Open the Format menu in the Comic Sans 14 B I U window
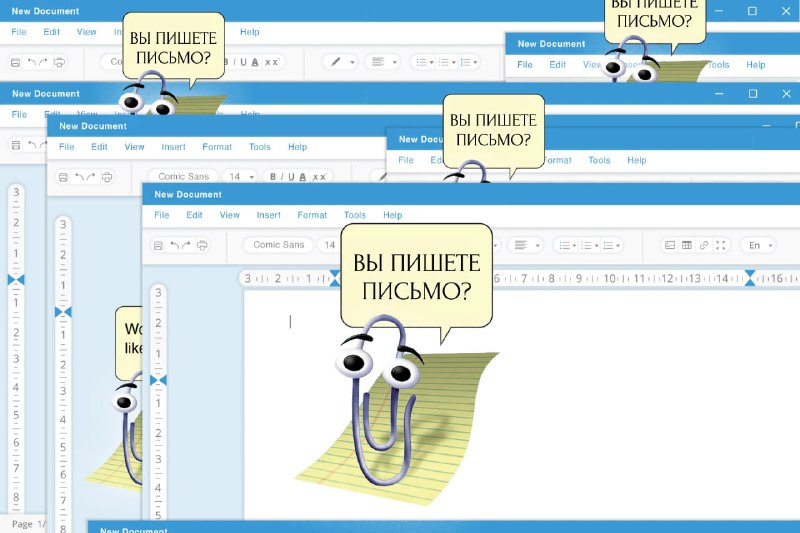Image resolution: width=800 pixels, height=533 pixels. pos(217,146)
